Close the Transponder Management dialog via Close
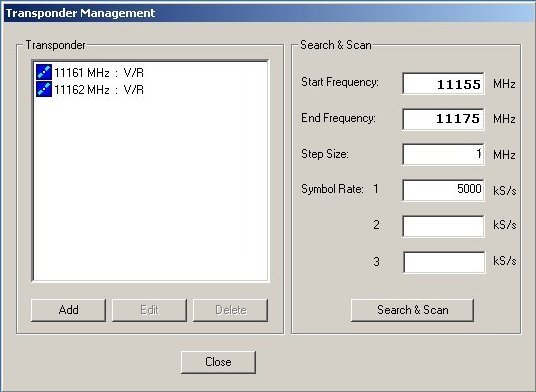This screenshot has height=392, width=536. 218,362
